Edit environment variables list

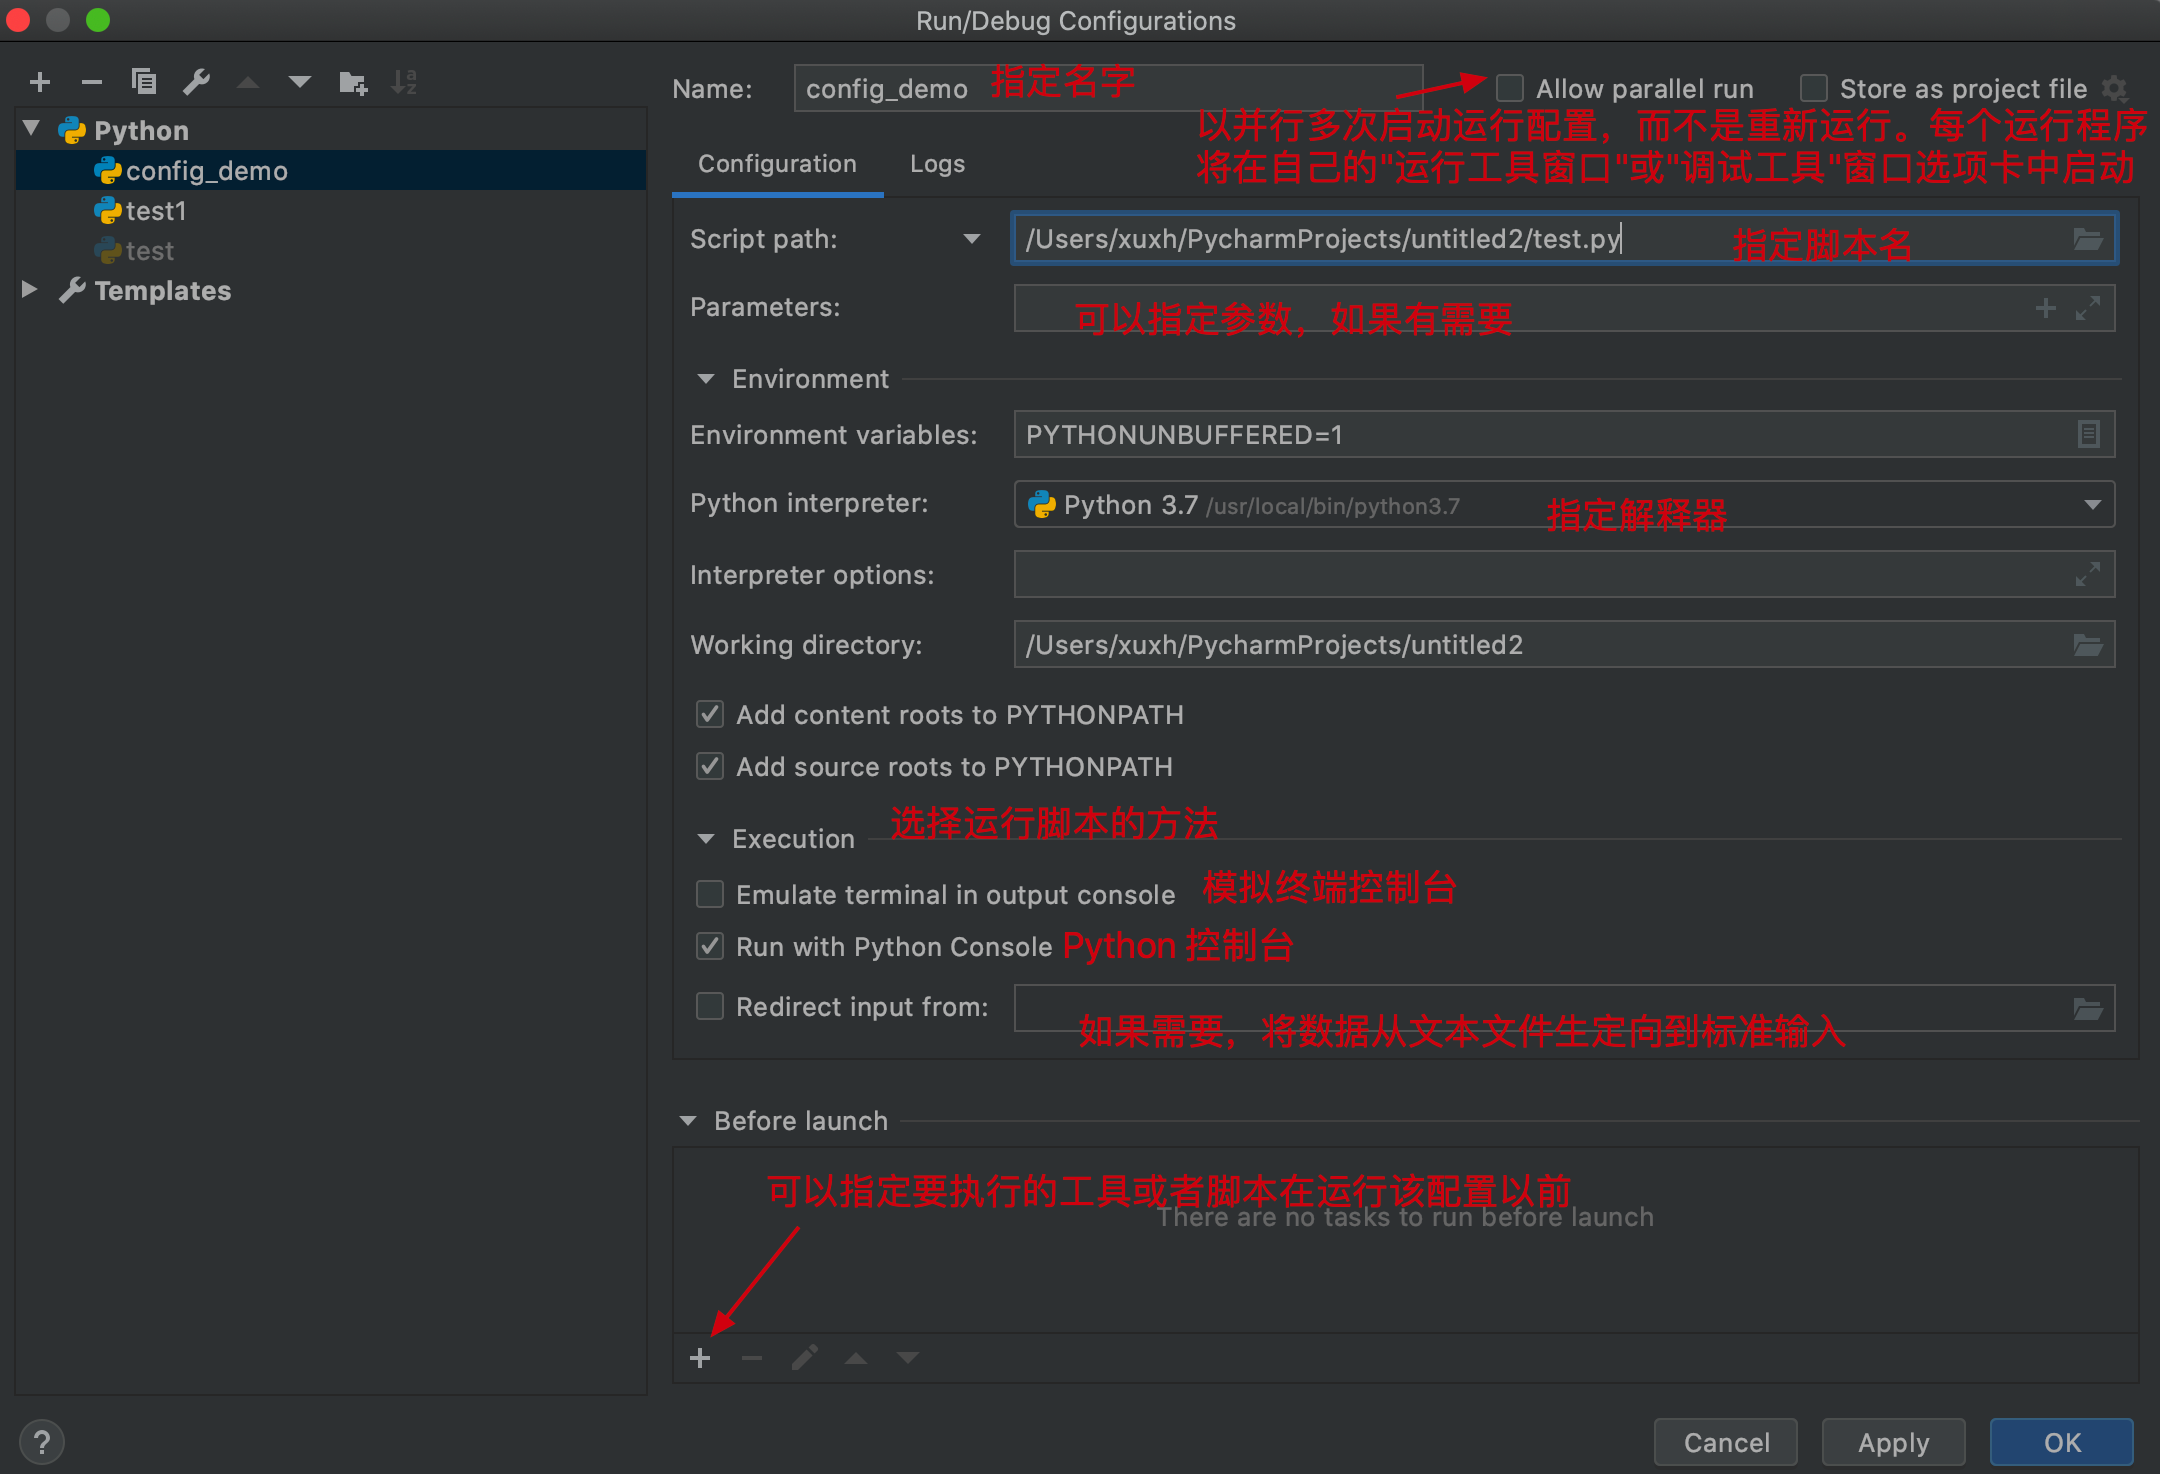tap(2088, 434)
